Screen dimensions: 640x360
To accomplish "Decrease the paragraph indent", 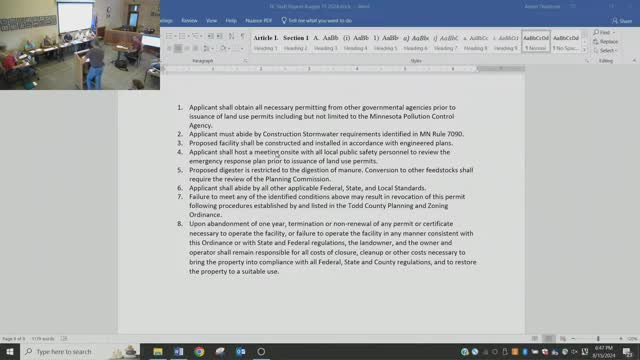I will pyautogui.click(x=210, y=36).
